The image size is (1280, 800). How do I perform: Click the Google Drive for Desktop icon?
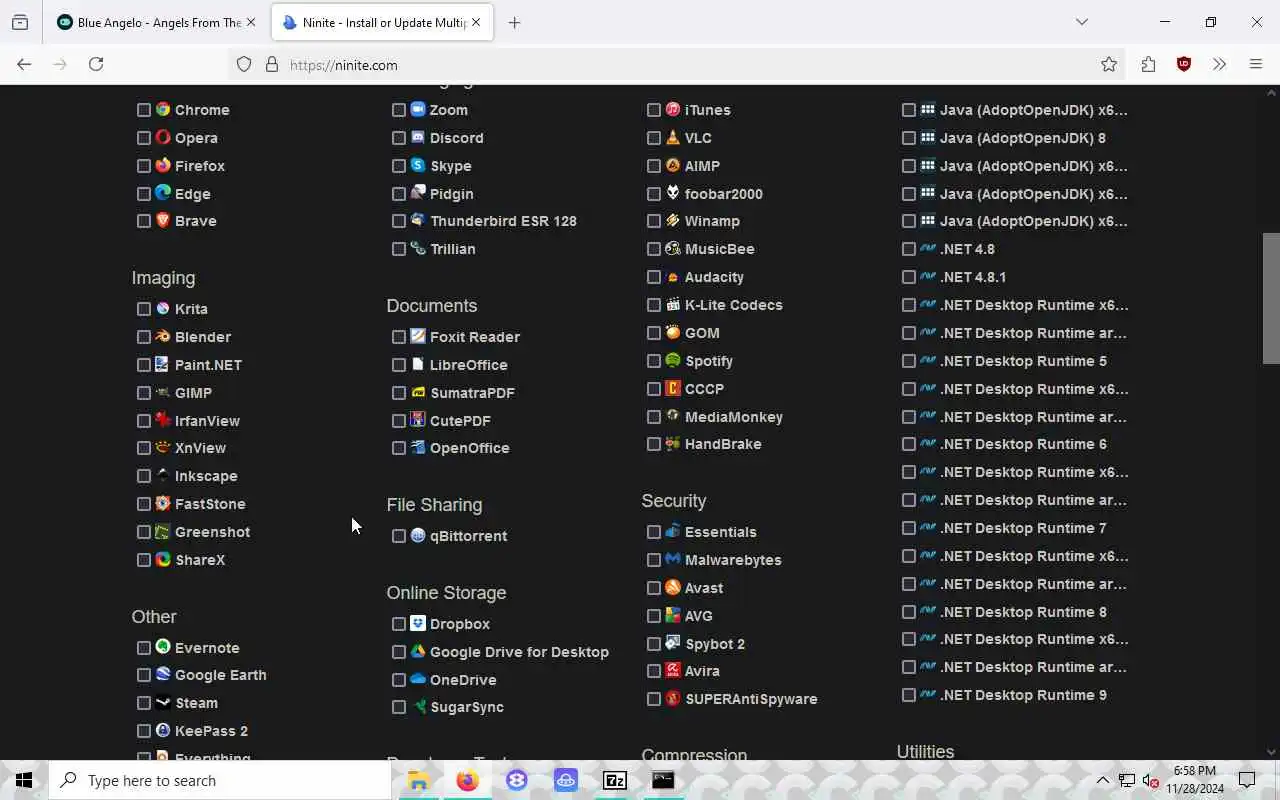click(x=418, y=652)
